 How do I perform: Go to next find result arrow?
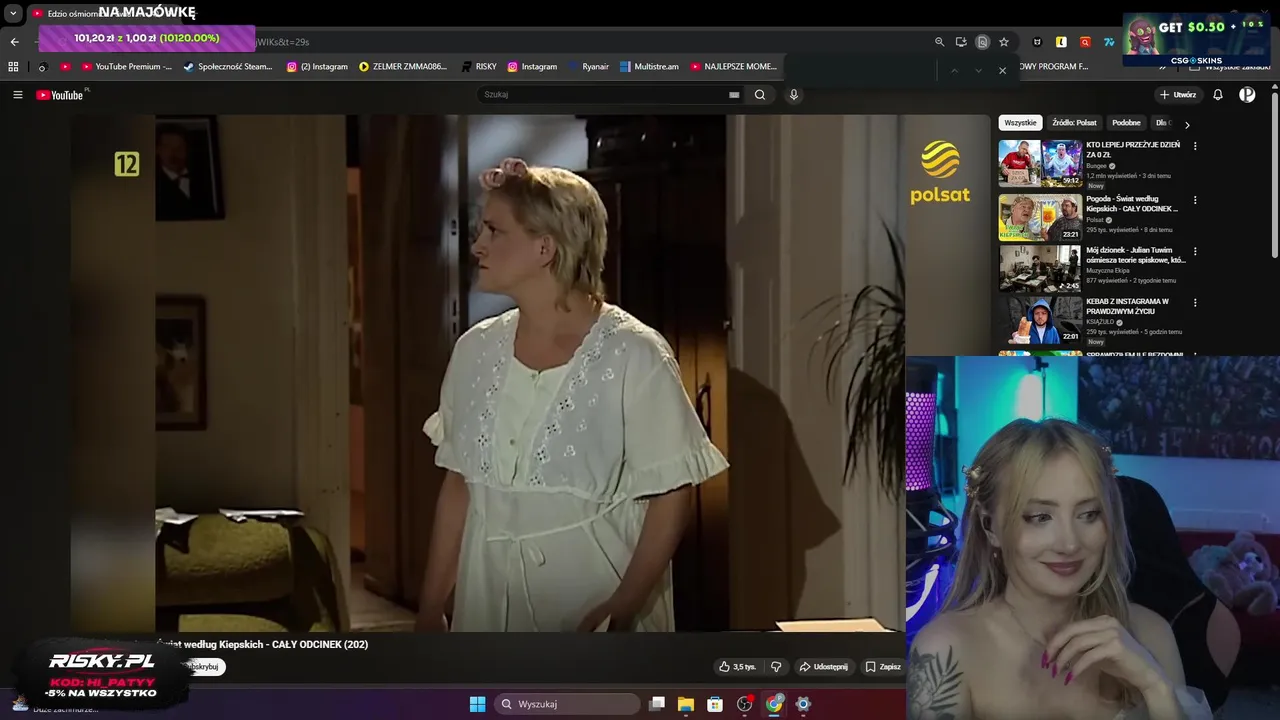[978, 70]
